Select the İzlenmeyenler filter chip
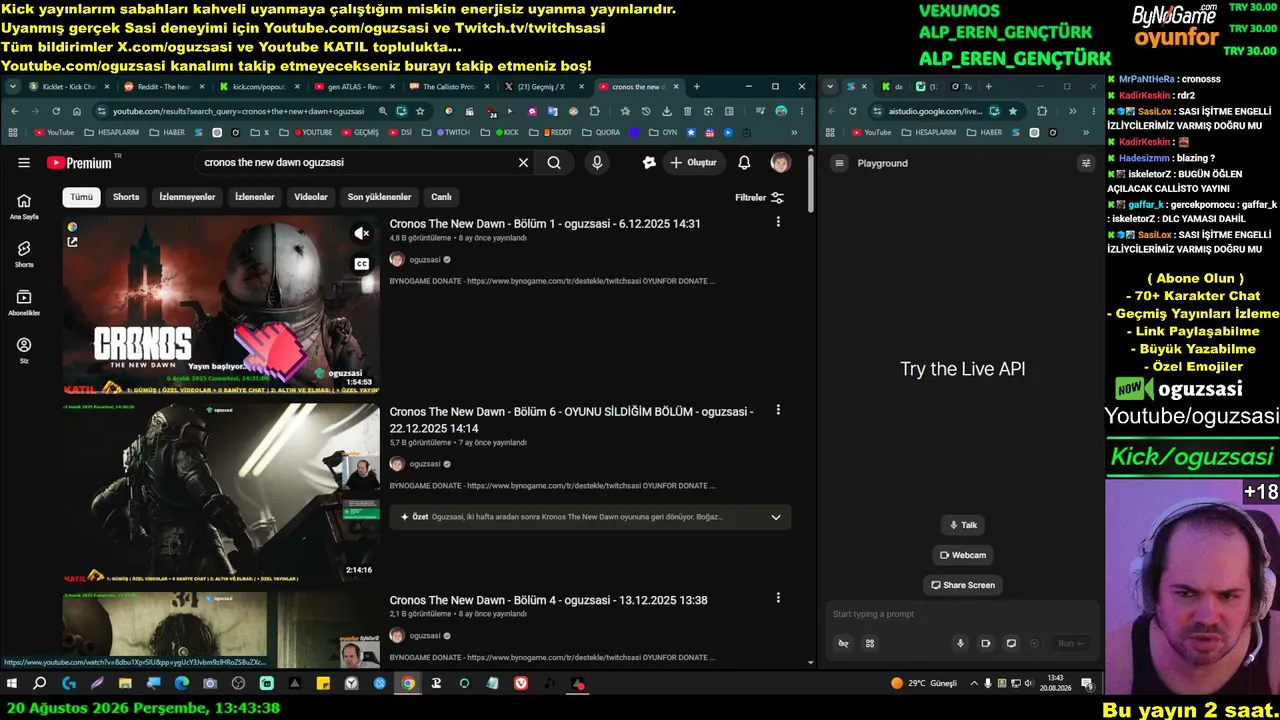The height and width of the screenshot is (720, 1280). tap(187, 197)
